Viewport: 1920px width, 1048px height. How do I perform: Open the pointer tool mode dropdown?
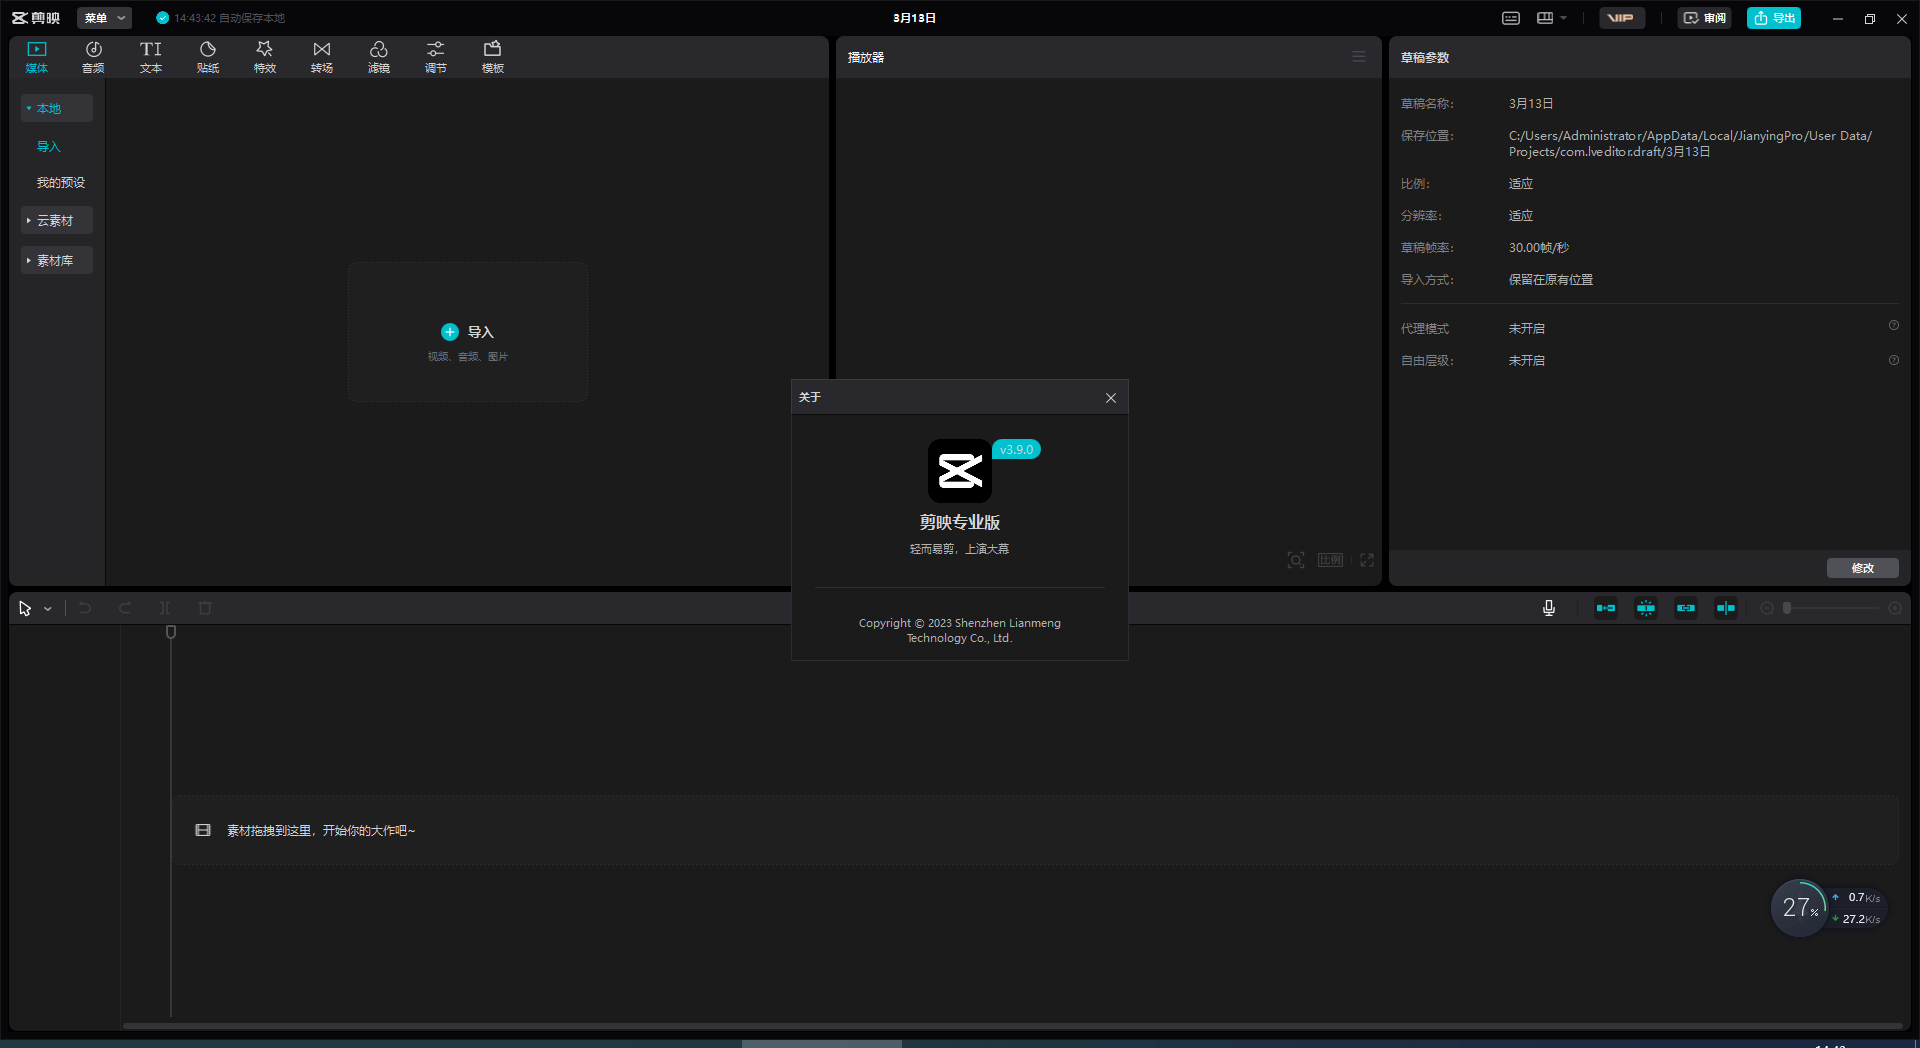48,608
